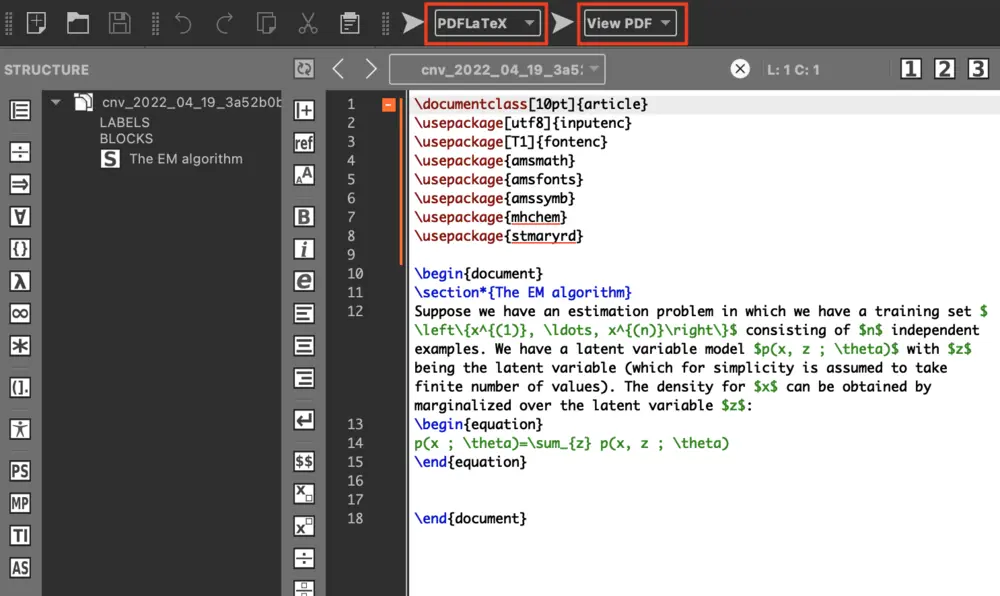Viewport: 1000px width, 596px height.
Task: Insert a new line break
Action: point(304,420)
